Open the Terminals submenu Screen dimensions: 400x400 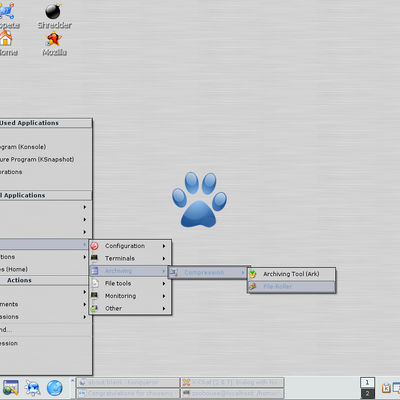tap(130, 258)
